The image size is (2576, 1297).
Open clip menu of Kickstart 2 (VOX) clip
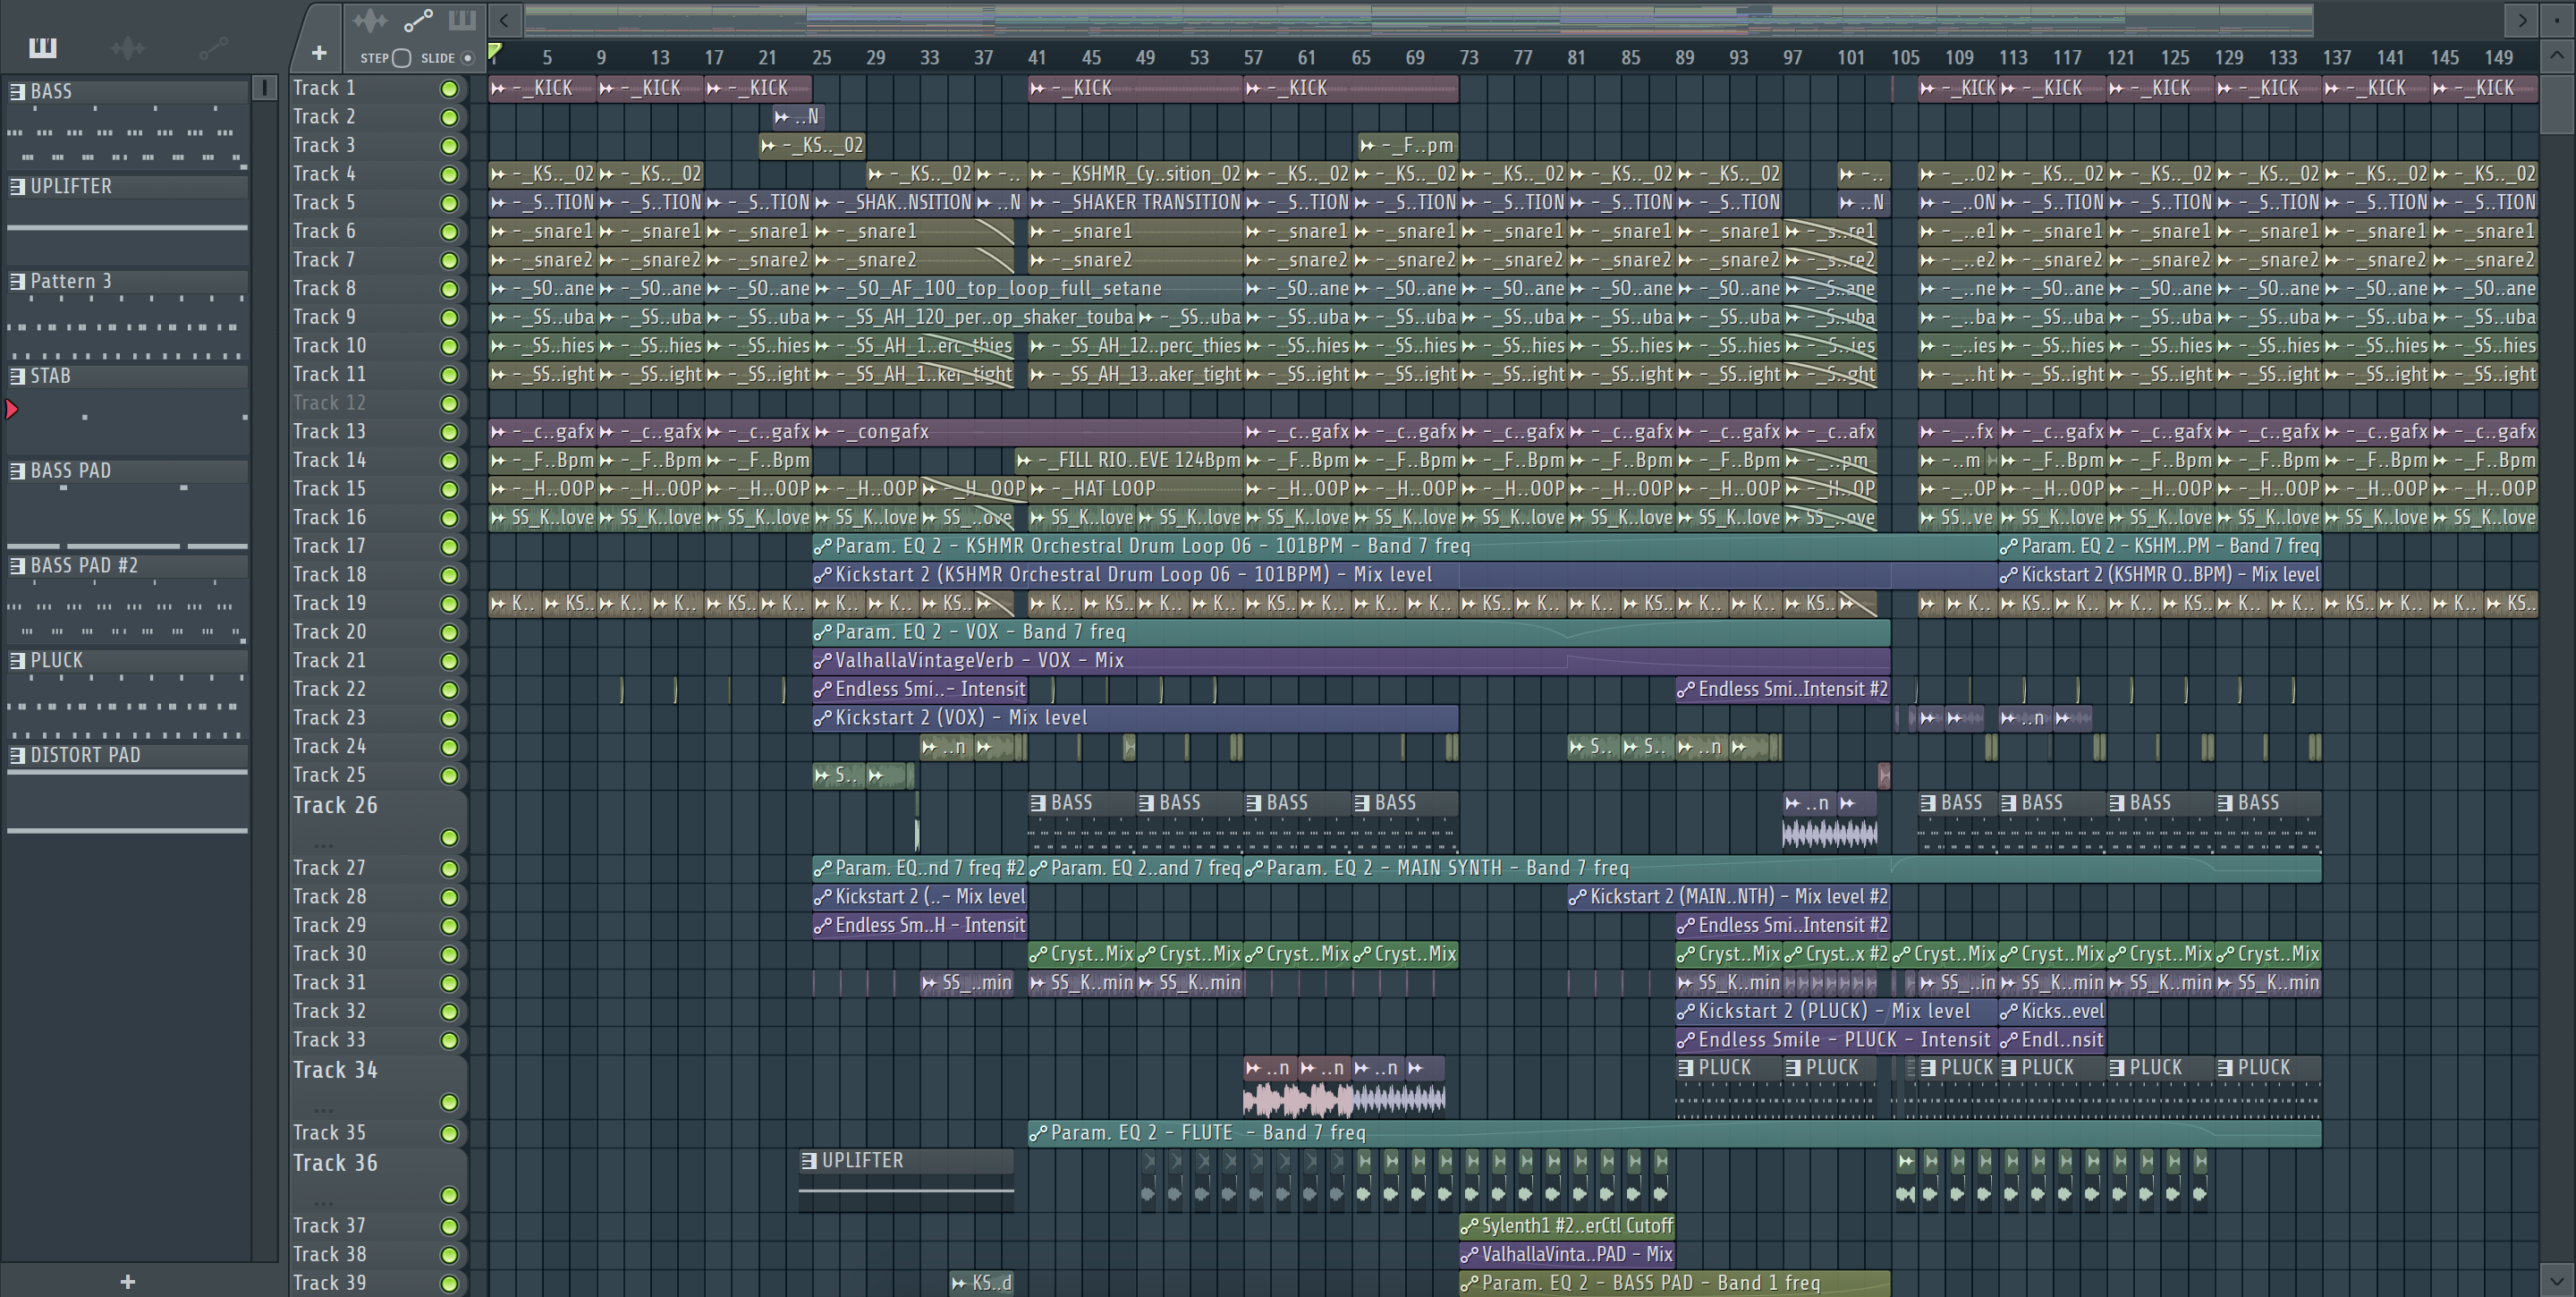click(823, 718)
